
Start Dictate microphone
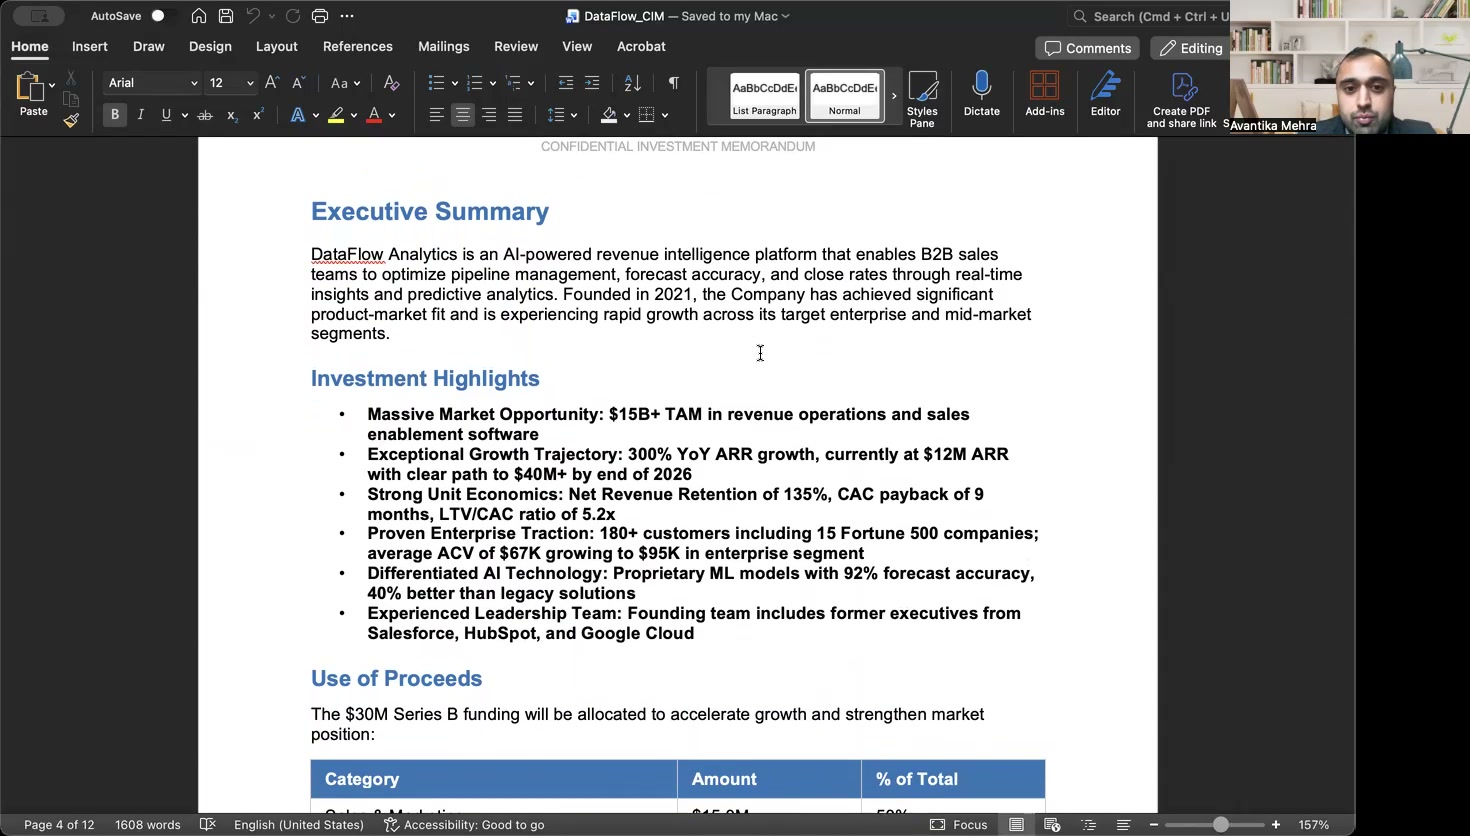(x=981, y=94)
